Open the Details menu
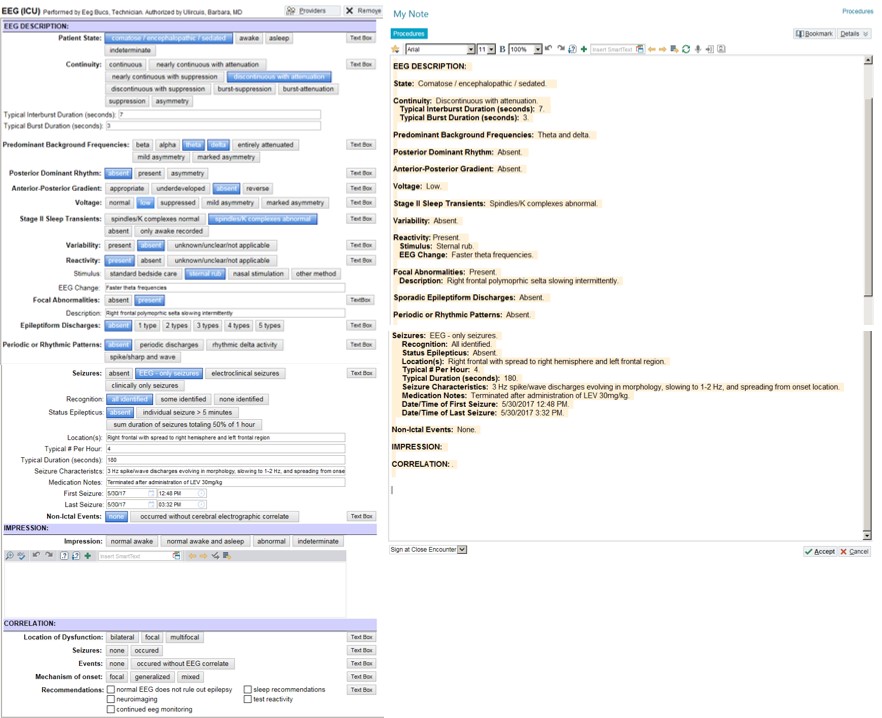882x718 pixels. click(852, 33)
